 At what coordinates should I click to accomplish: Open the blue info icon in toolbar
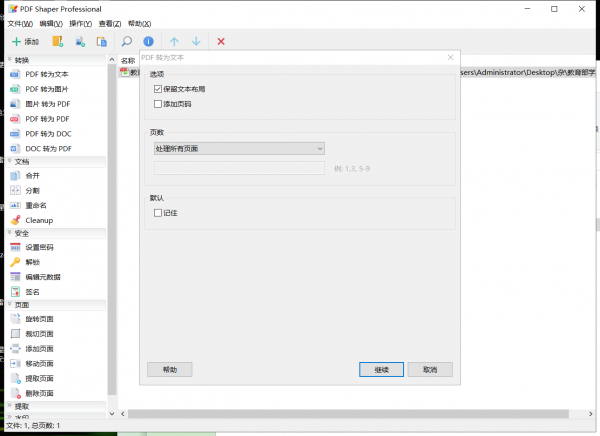[148, 42]
